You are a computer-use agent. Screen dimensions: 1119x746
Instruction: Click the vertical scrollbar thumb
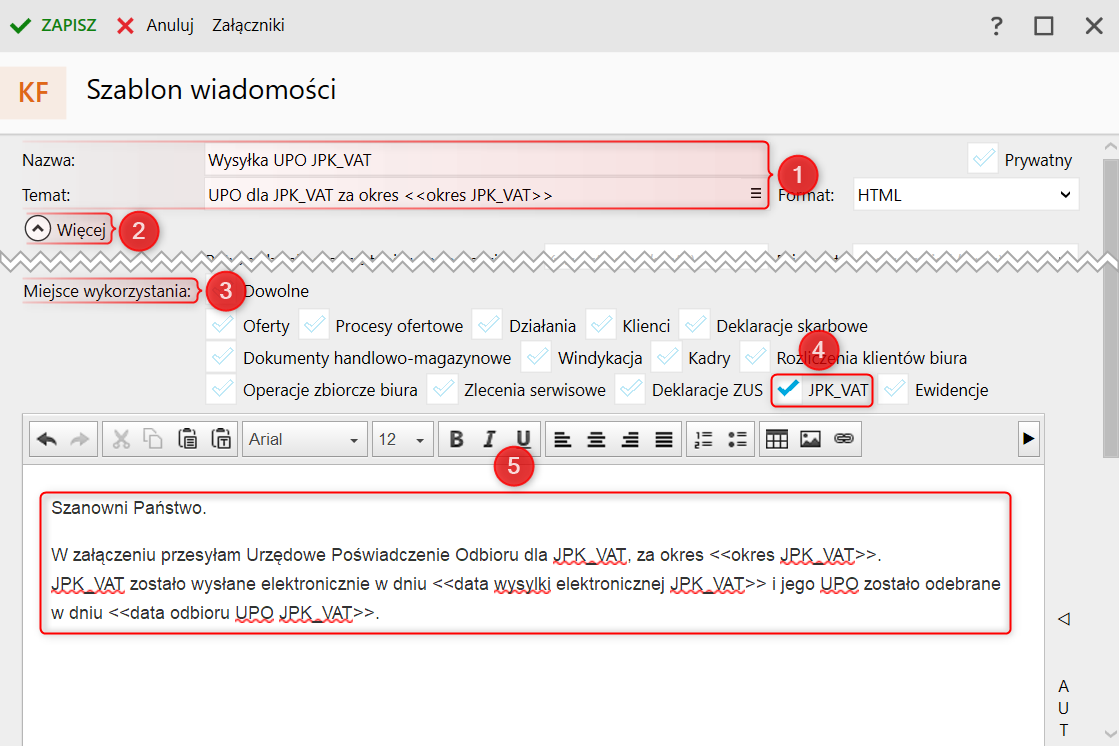coord(1110,307)
